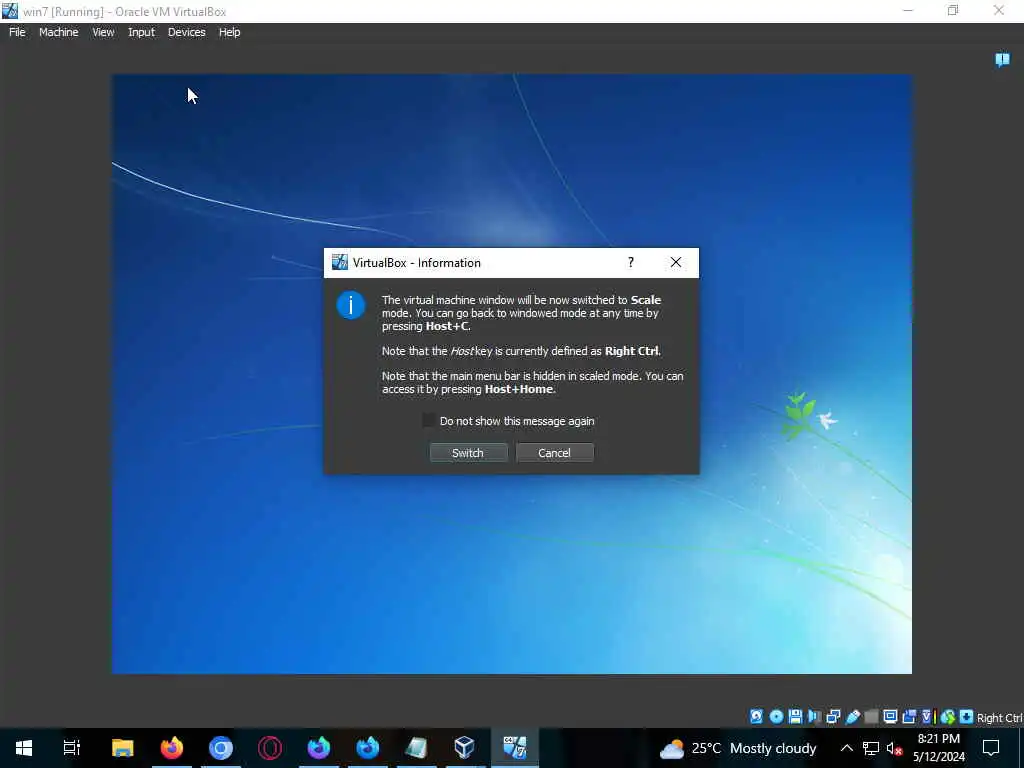Open the Windows Action Center notifications
This screenshot has height=768, width=1024.
(991, 748)
